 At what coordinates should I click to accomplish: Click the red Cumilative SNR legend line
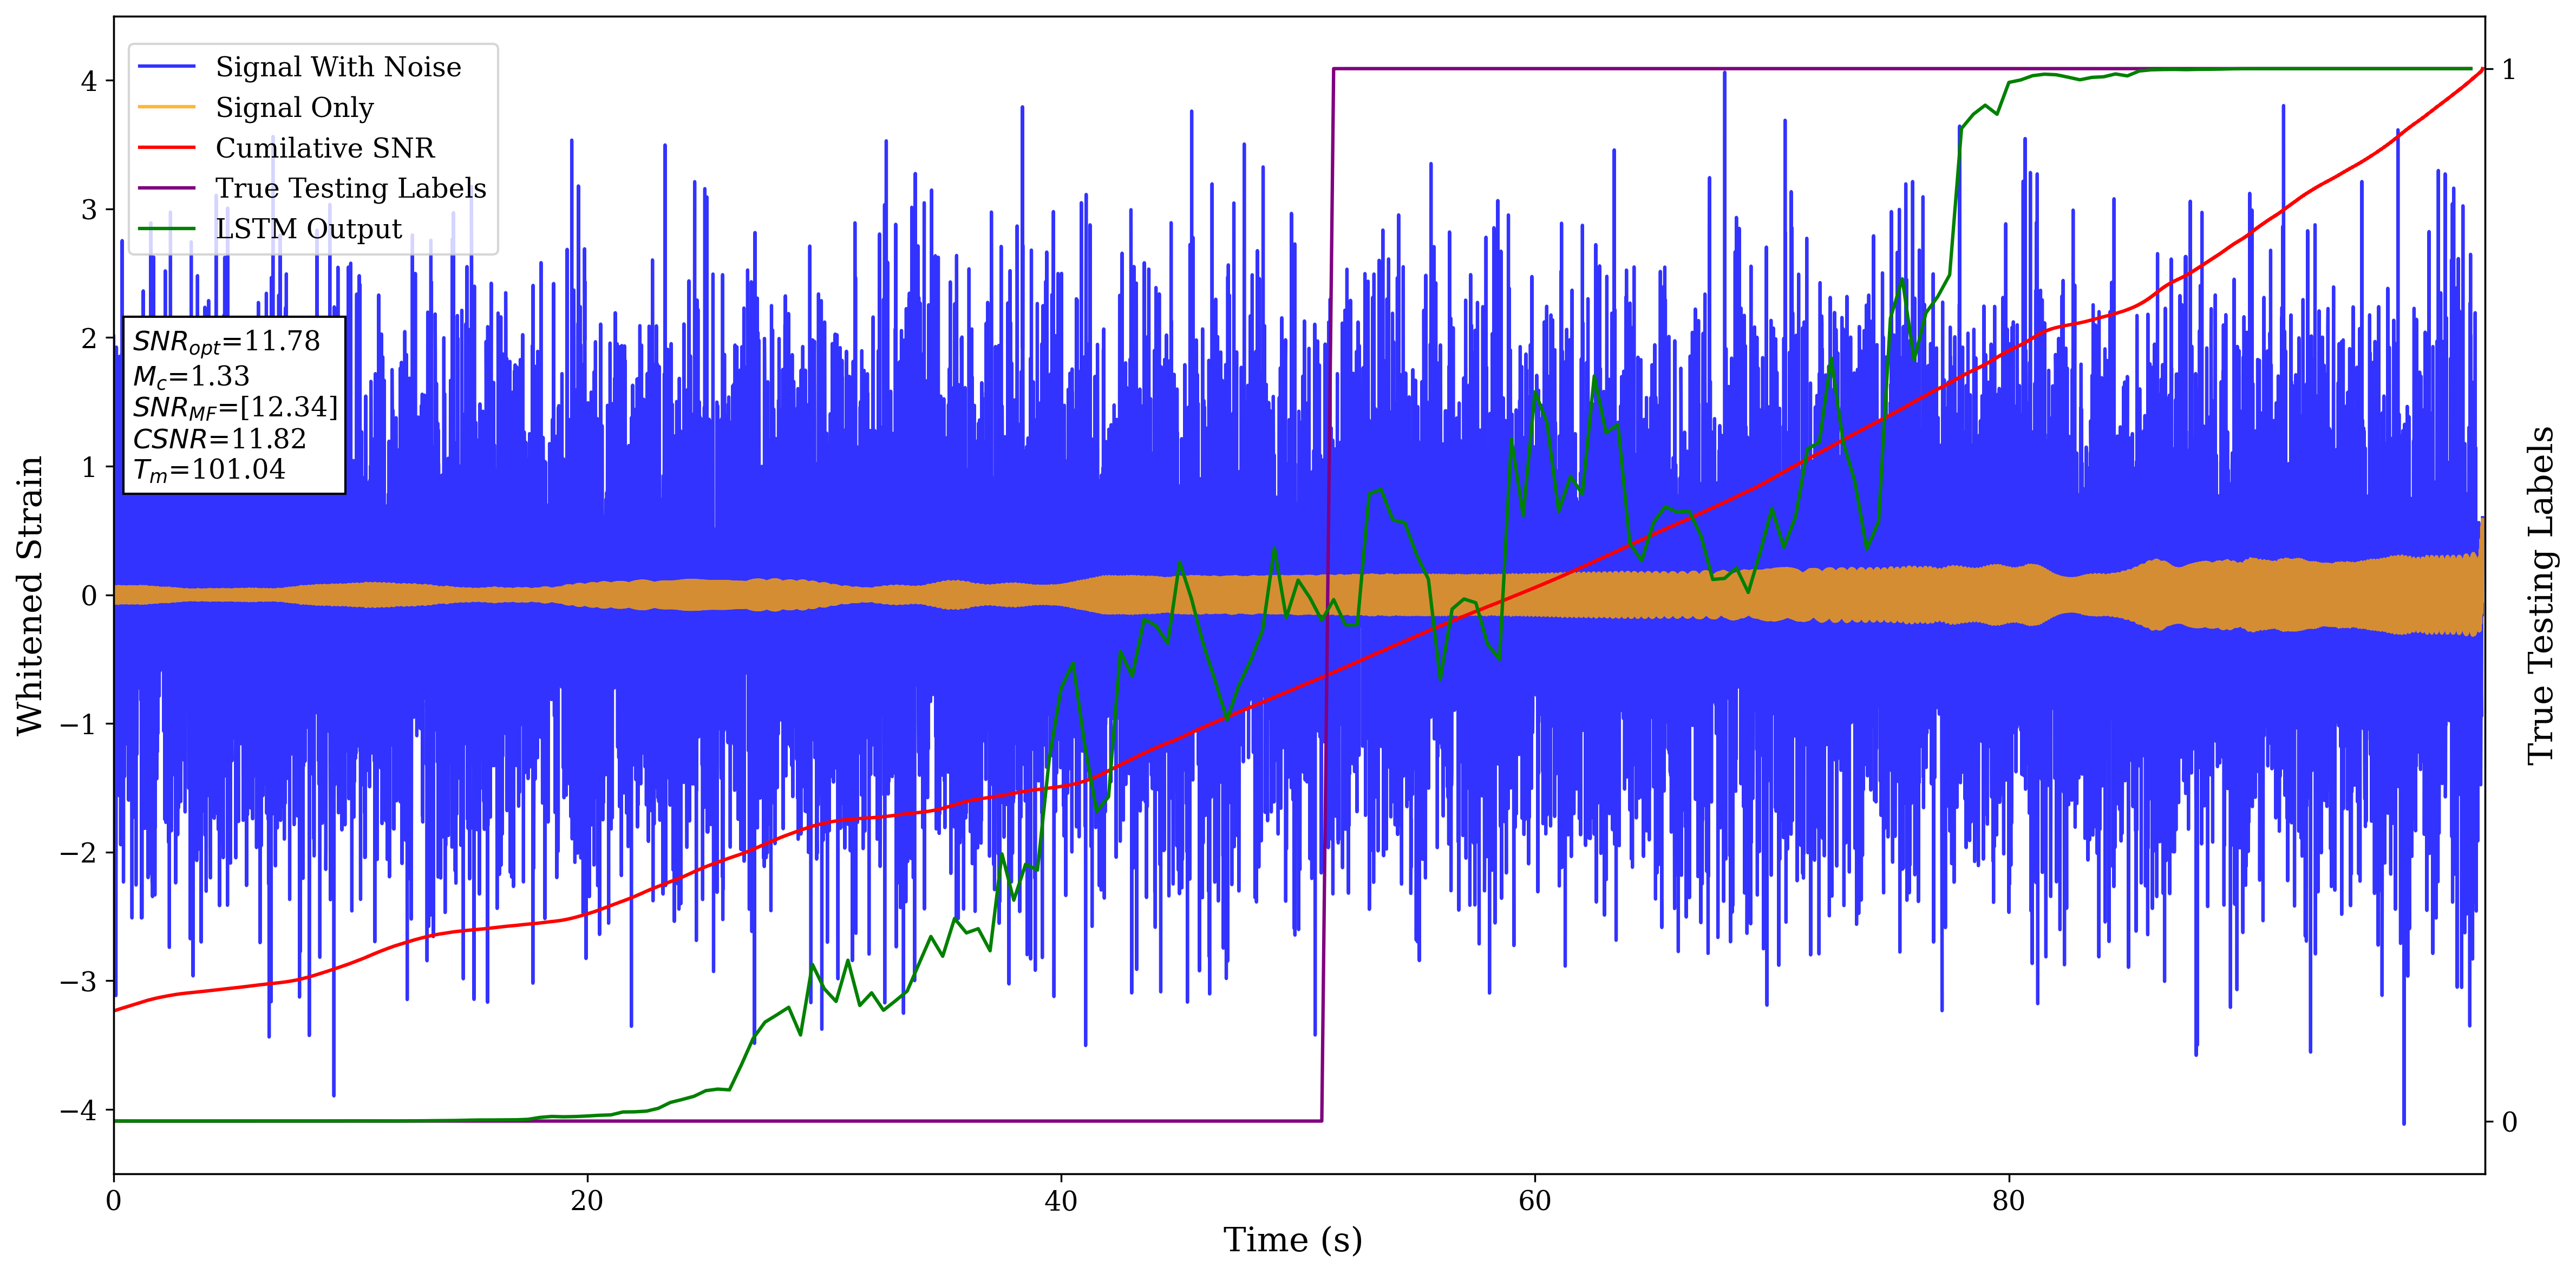coord(166,148)
